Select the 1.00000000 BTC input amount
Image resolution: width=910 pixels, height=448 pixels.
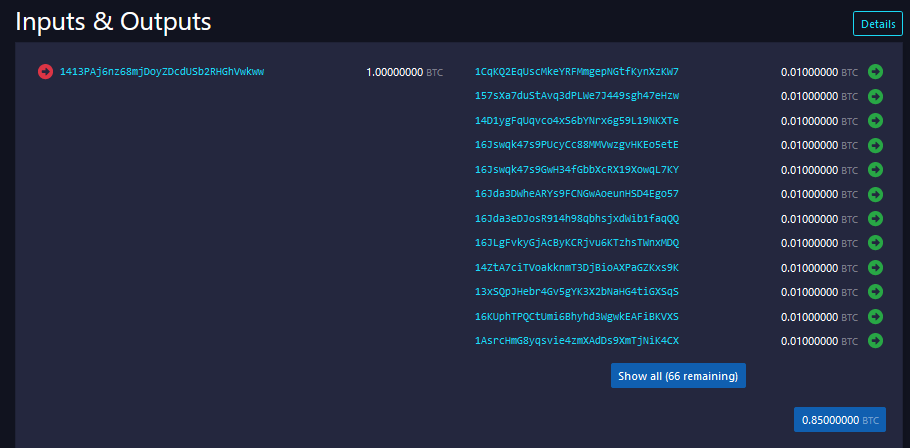[405, 73]
